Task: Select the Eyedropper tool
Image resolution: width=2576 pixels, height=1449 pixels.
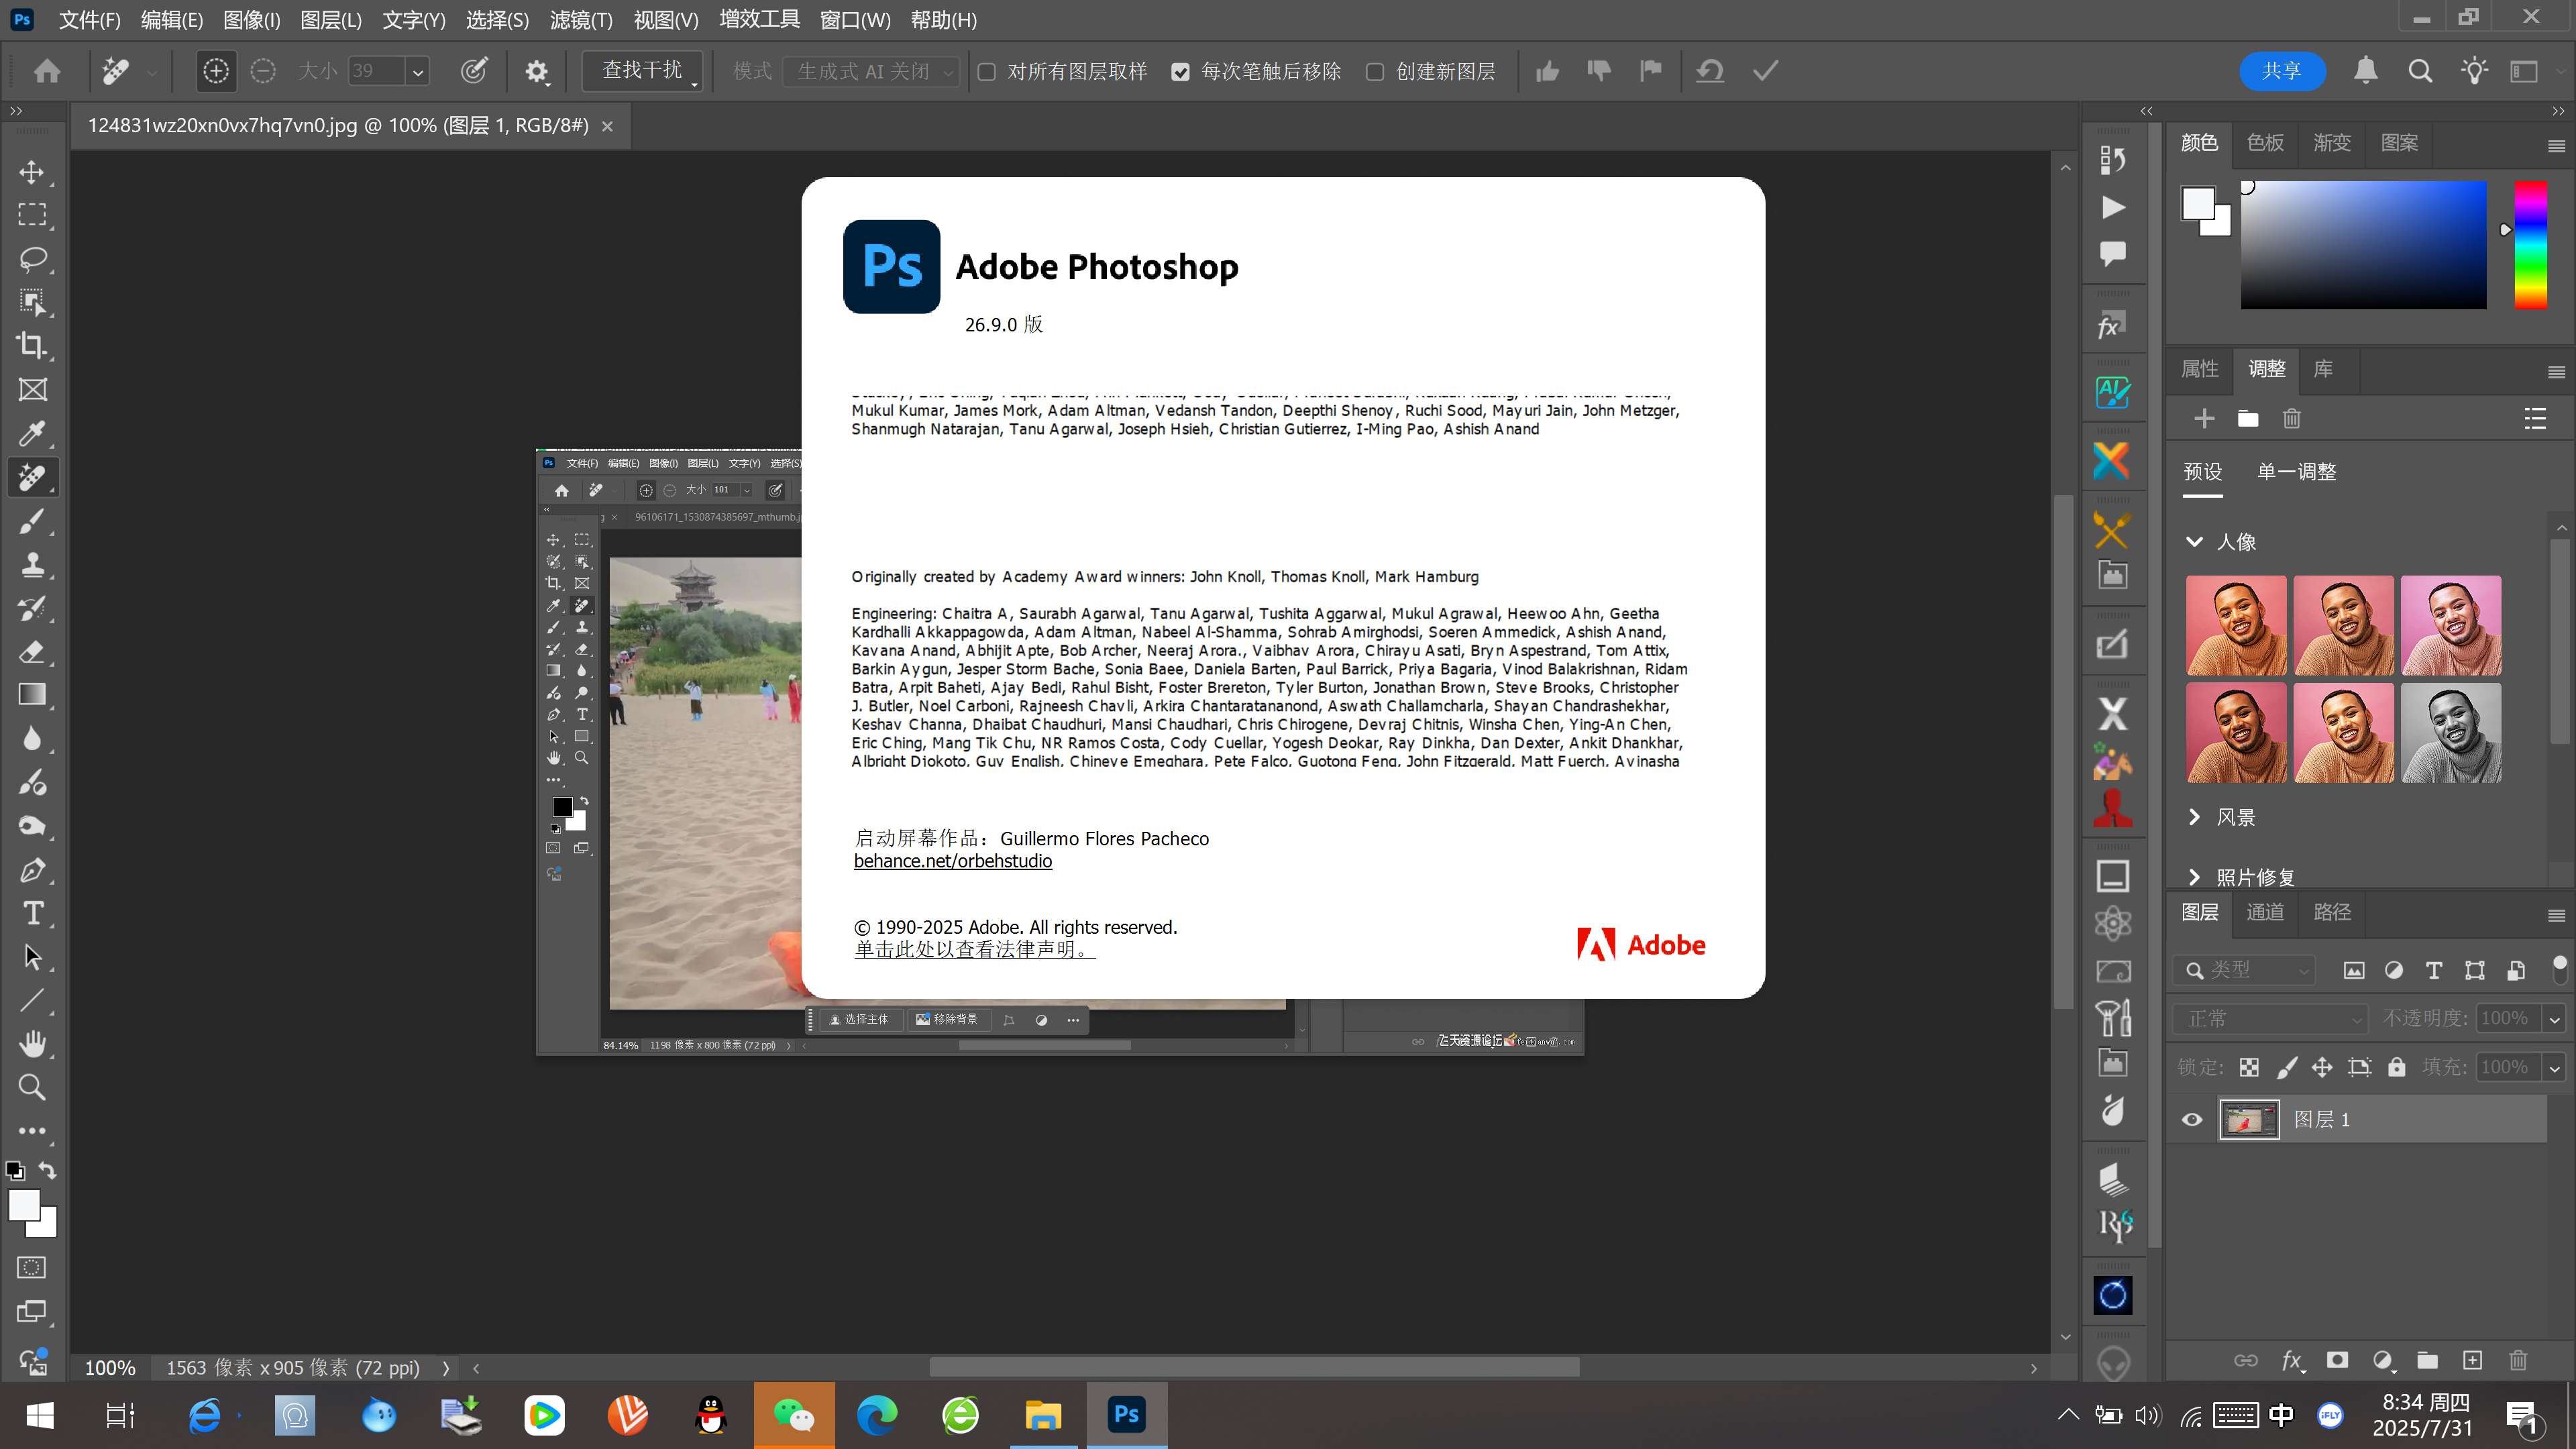Action: tap(32, 433)
